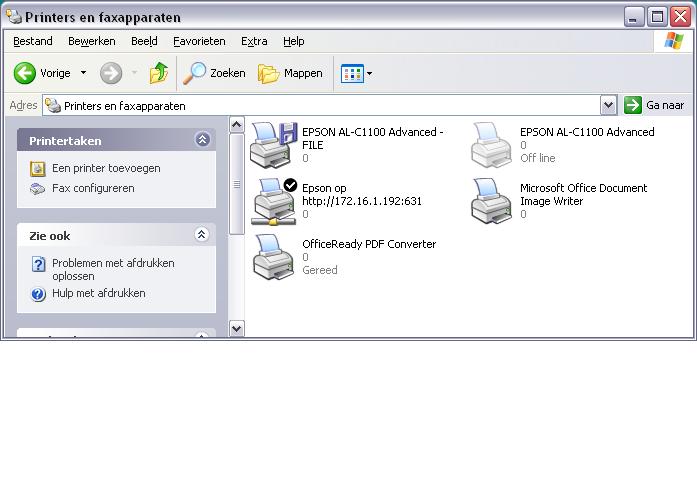Go up one folder level icon
Screen dimensions: 697x480
pyautogui.click(x=159, y=73)
